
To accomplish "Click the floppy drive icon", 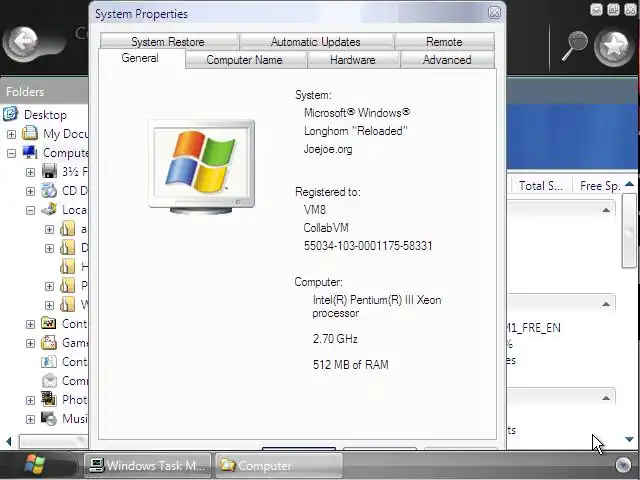I will (x=49, y=171).
